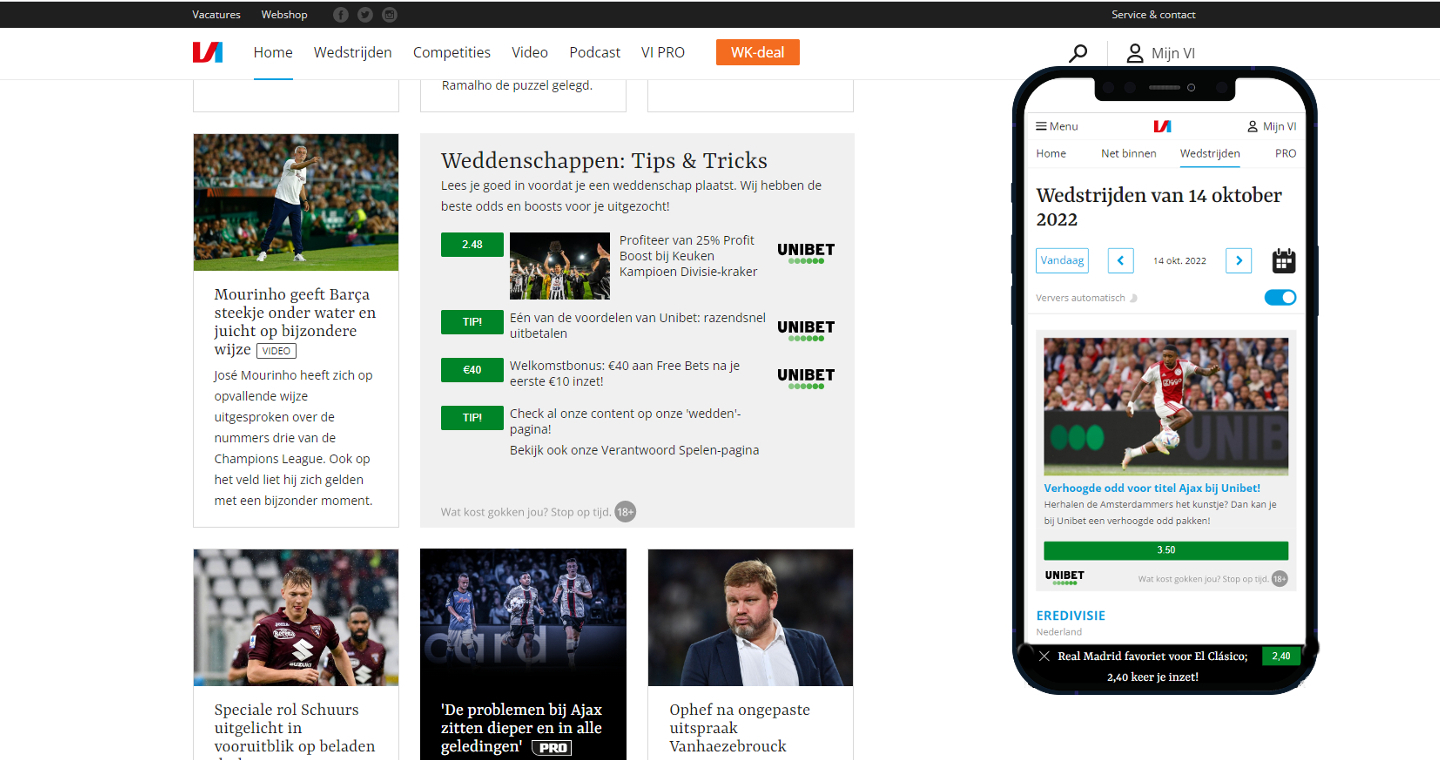
Task: Click the 14 okt. 2022 date label
Action: [x=1180, y=261]
